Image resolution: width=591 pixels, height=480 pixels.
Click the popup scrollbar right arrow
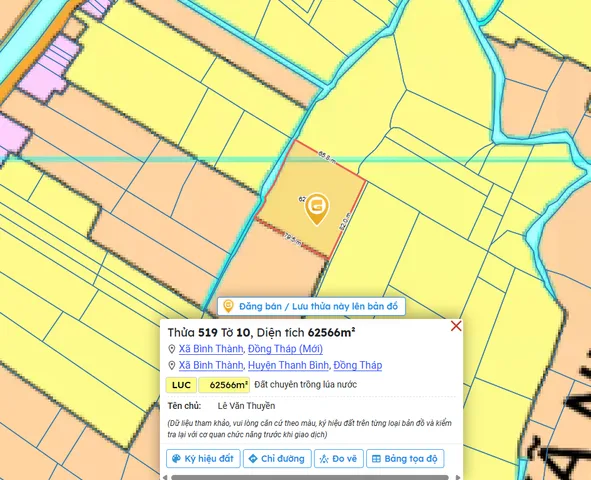458,477
